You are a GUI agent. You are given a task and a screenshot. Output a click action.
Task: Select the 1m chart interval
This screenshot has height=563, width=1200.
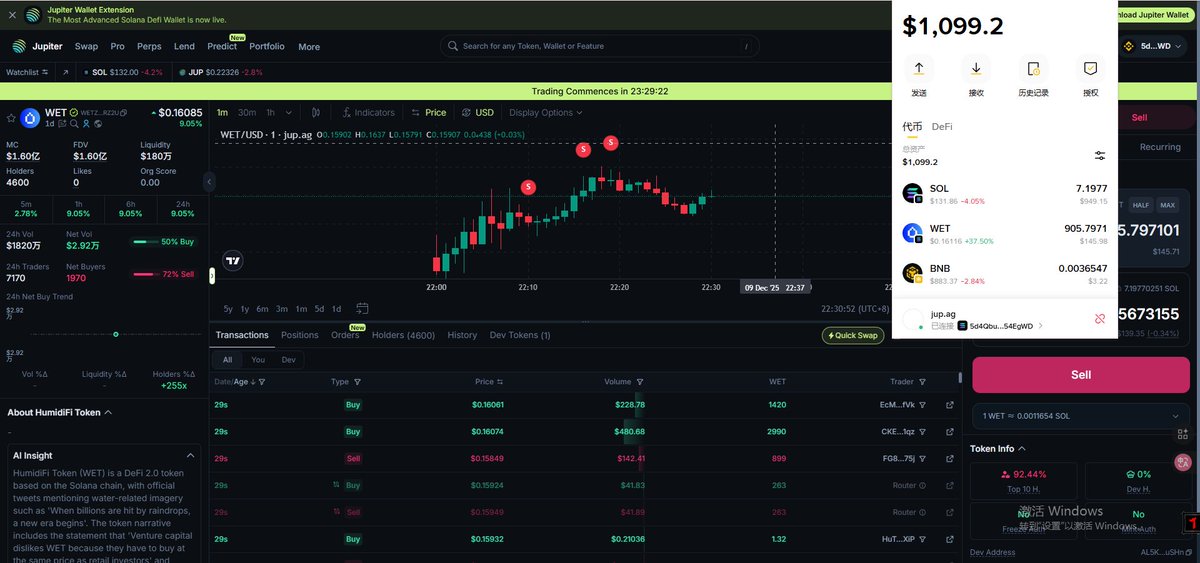click(222, 112)
